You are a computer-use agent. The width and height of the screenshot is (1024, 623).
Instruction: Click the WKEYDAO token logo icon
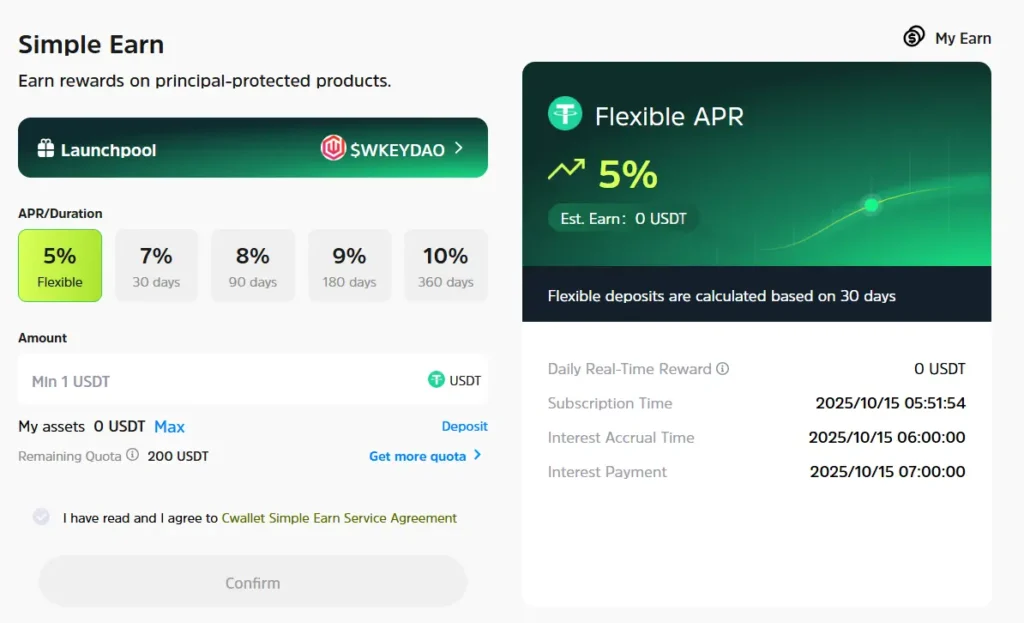click(333, 148)
